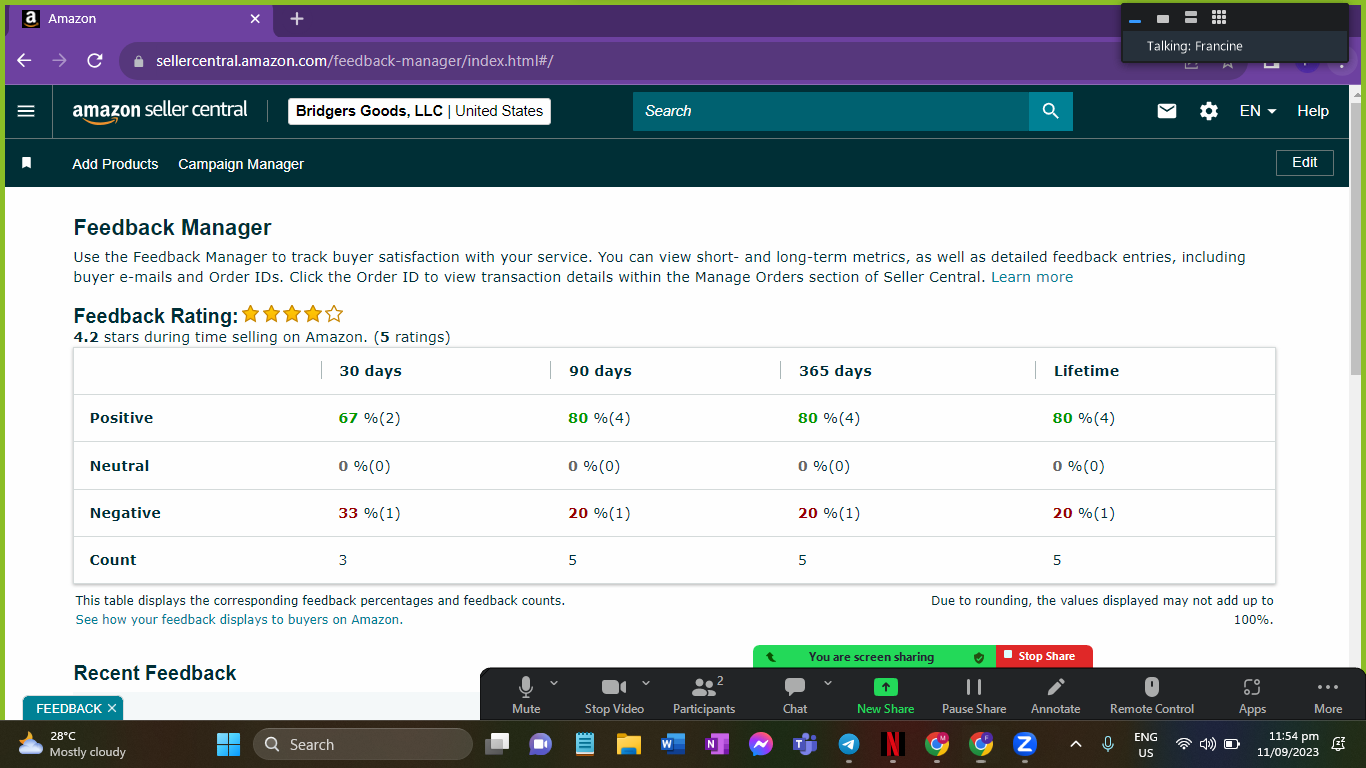Stop video in the Zoom toolbar
Viewport: 1366px width, 768px height.
click(x=613, y=695)
